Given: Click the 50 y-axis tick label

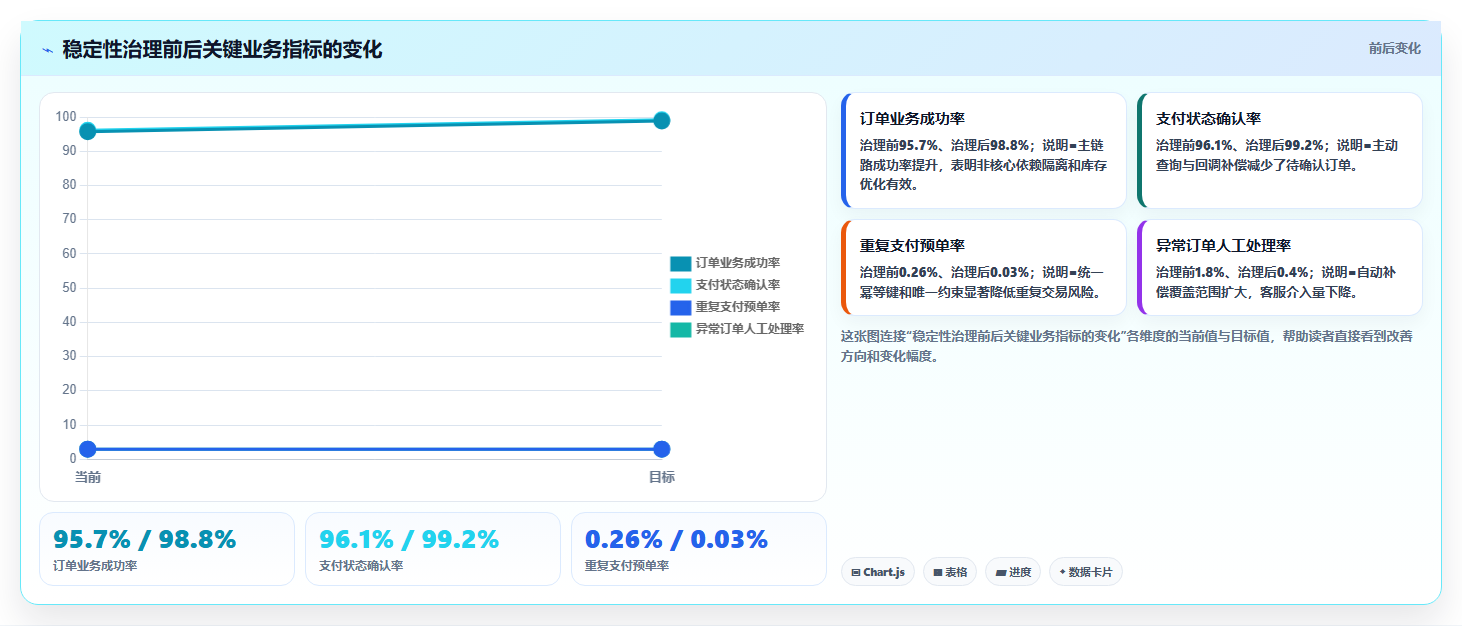Looking at the screenshot, I should [69, 288].
